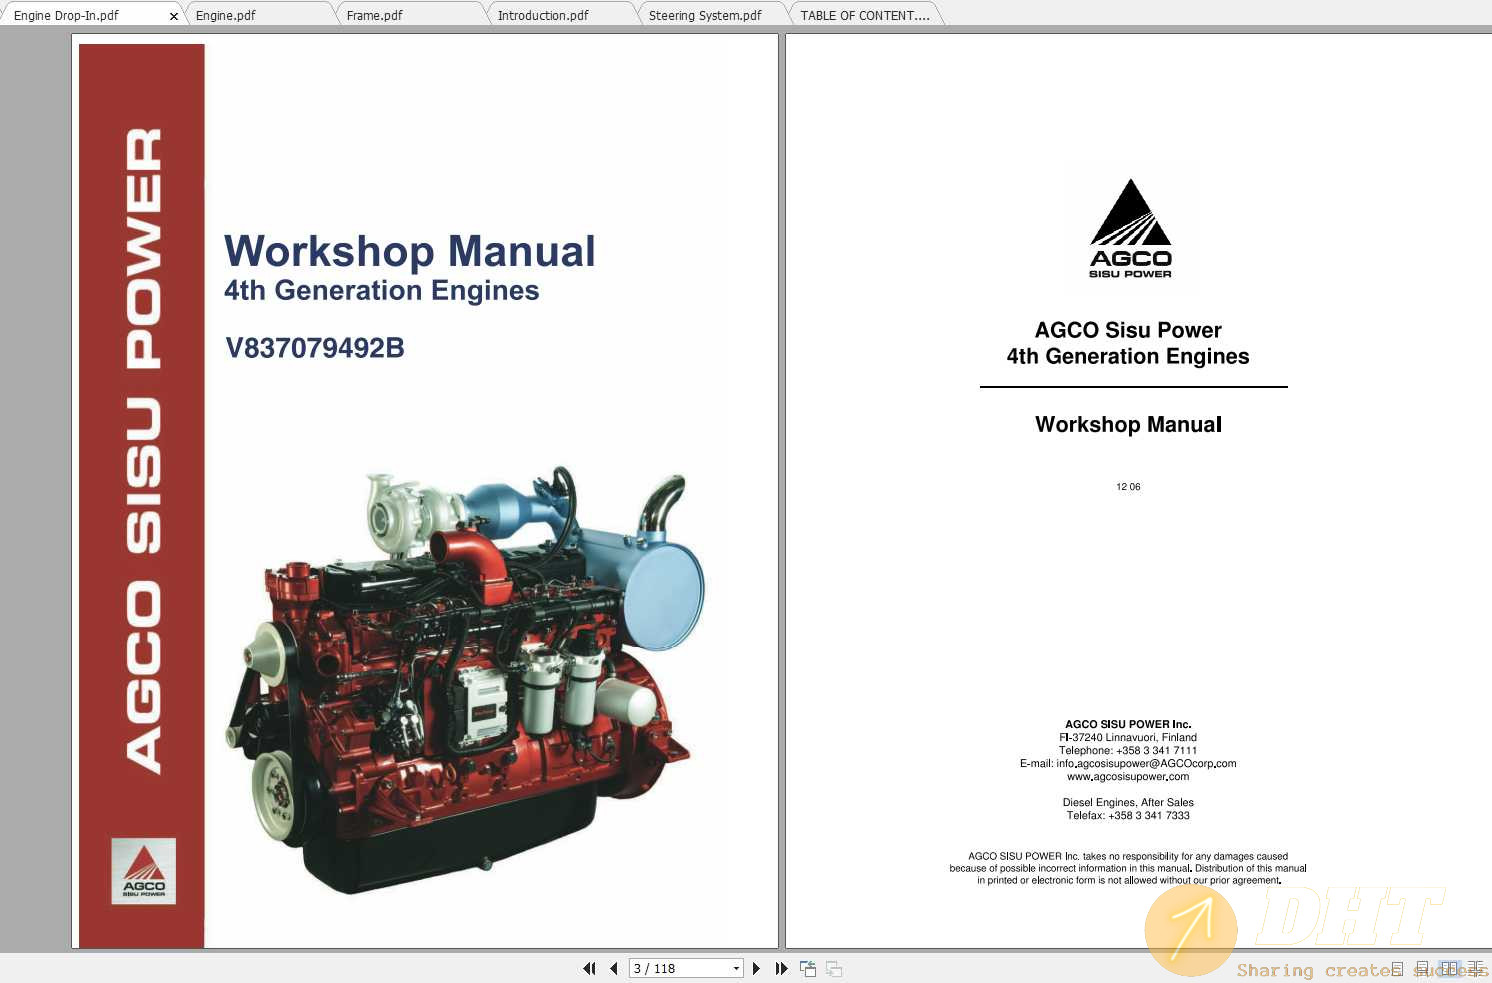Click the AGCO logo on right page
The height and width of the screenshot is (983, 1492).
tap(1130, 228)
